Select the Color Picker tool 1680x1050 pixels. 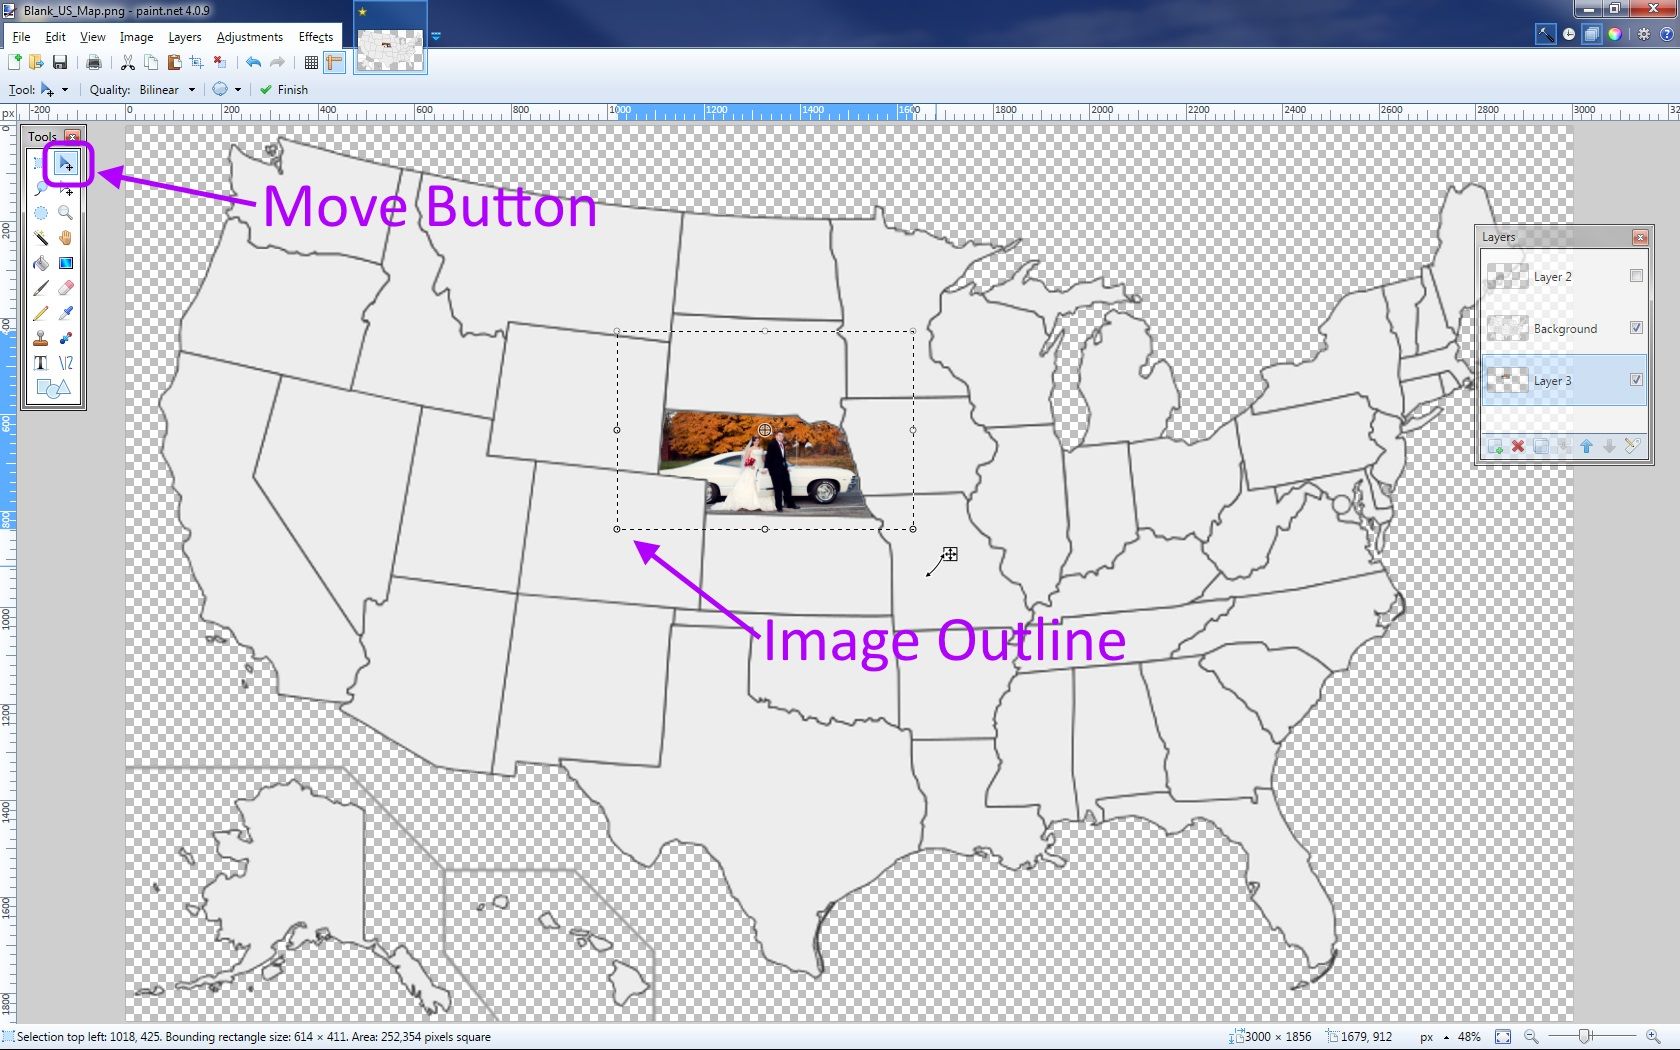pyautogui.click(x=66, y=313)
